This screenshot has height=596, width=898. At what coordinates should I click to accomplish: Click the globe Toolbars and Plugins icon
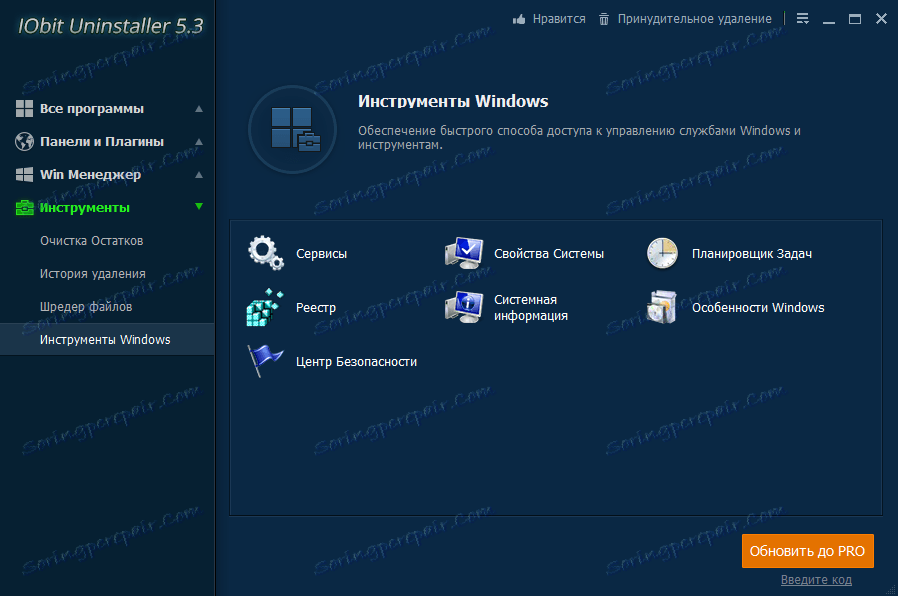click(x=24, y=141)
